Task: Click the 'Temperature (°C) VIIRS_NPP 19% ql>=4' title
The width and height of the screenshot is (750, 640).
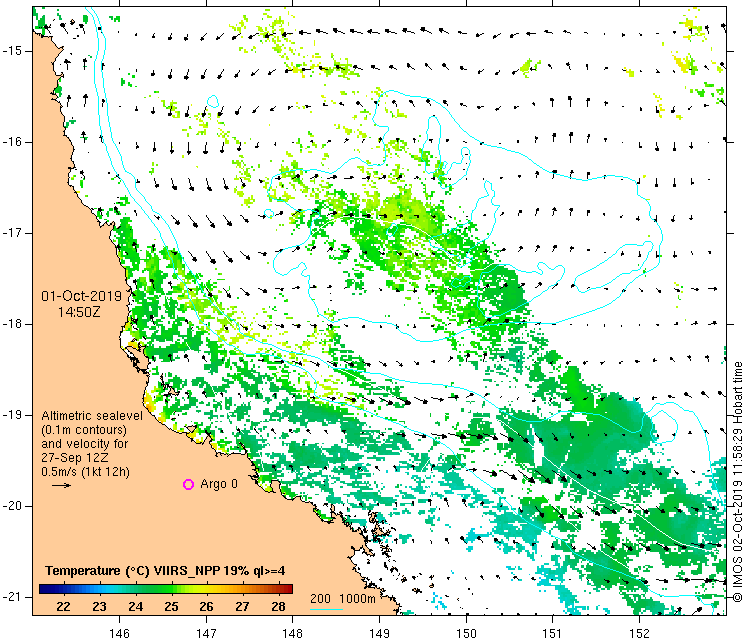Action: pyautogui.click(x=165, y=571)
